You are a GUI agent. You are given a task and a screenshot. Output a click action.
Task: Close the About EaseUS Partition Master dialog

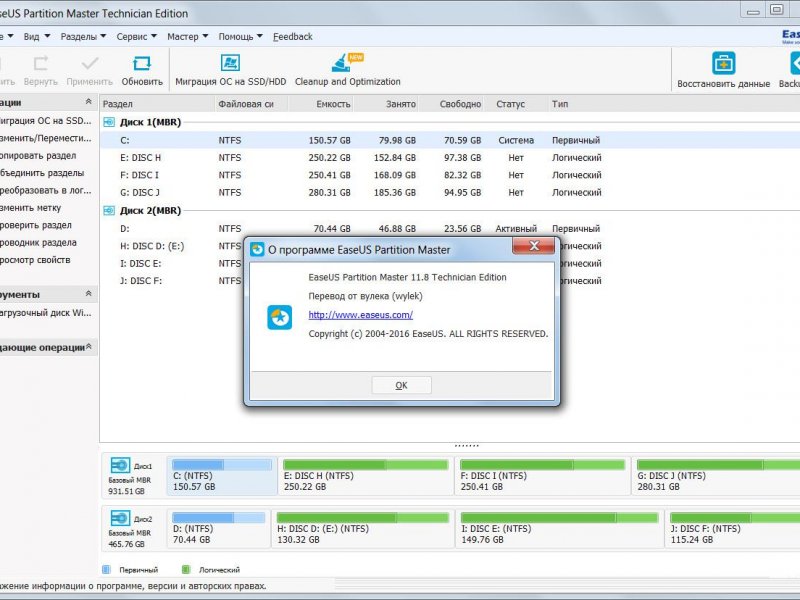pos(534,246)
